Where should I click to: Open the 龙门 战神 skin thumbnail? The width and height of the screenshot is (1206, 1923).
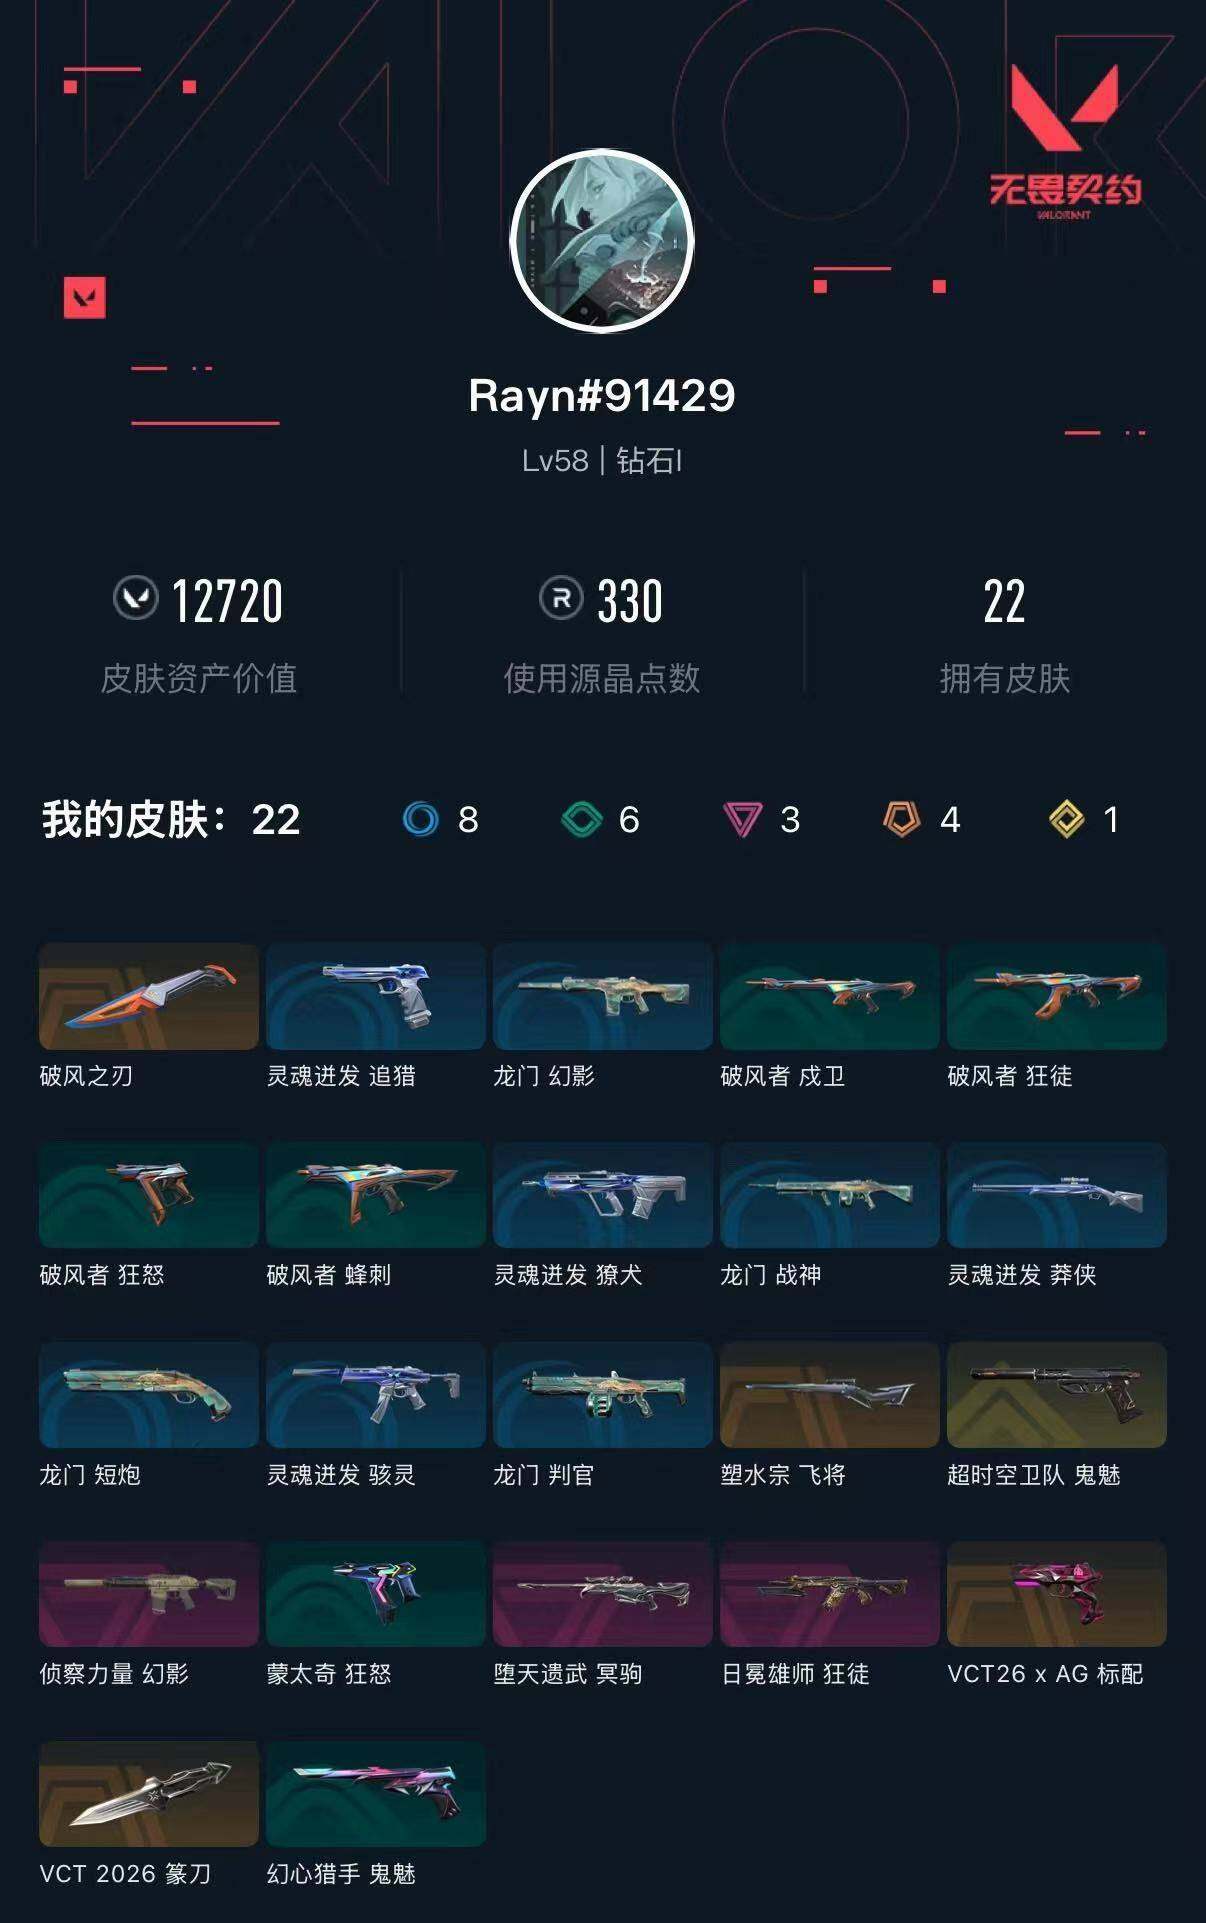830,1195
